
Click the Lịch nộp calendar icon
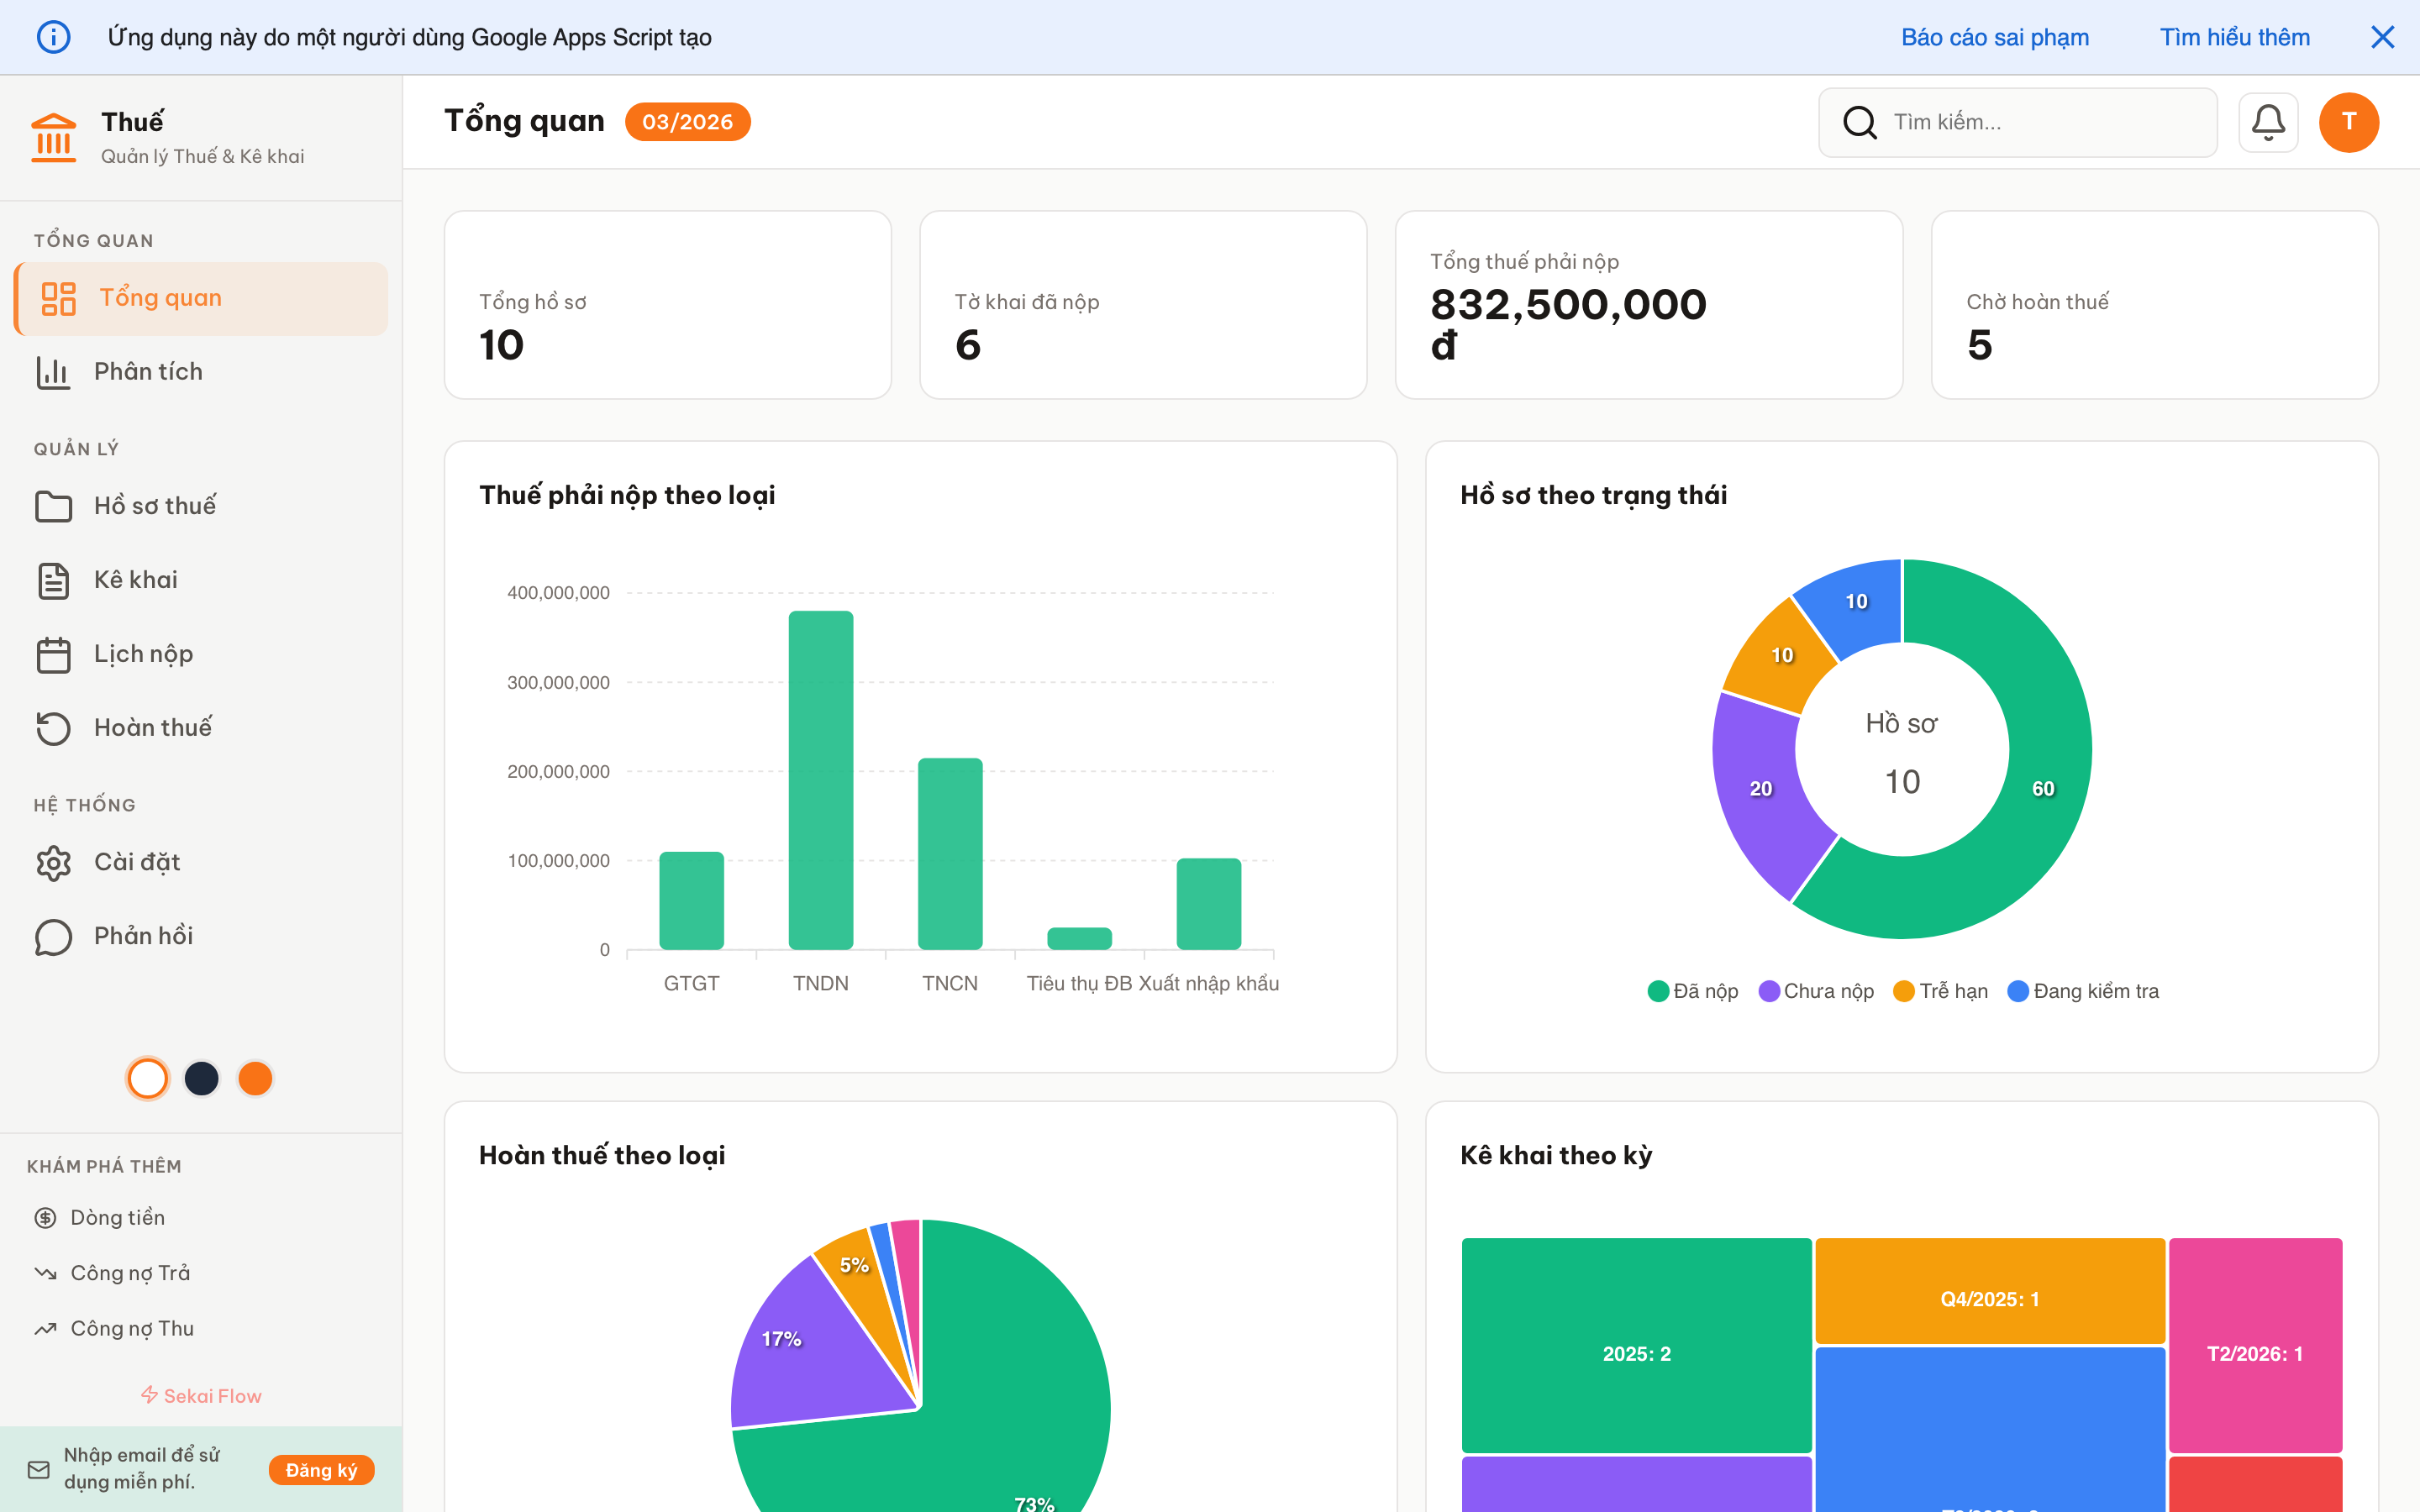point(54,654)
